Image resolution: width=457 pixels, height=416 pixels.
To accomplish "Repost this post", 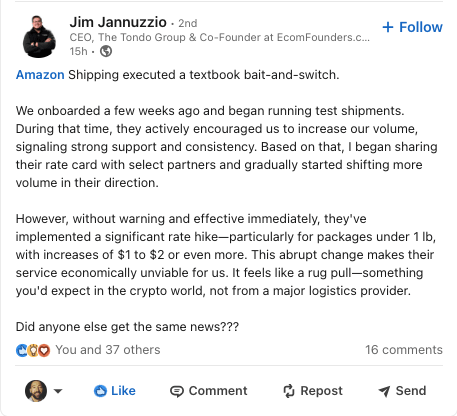I will pos(313,391).
